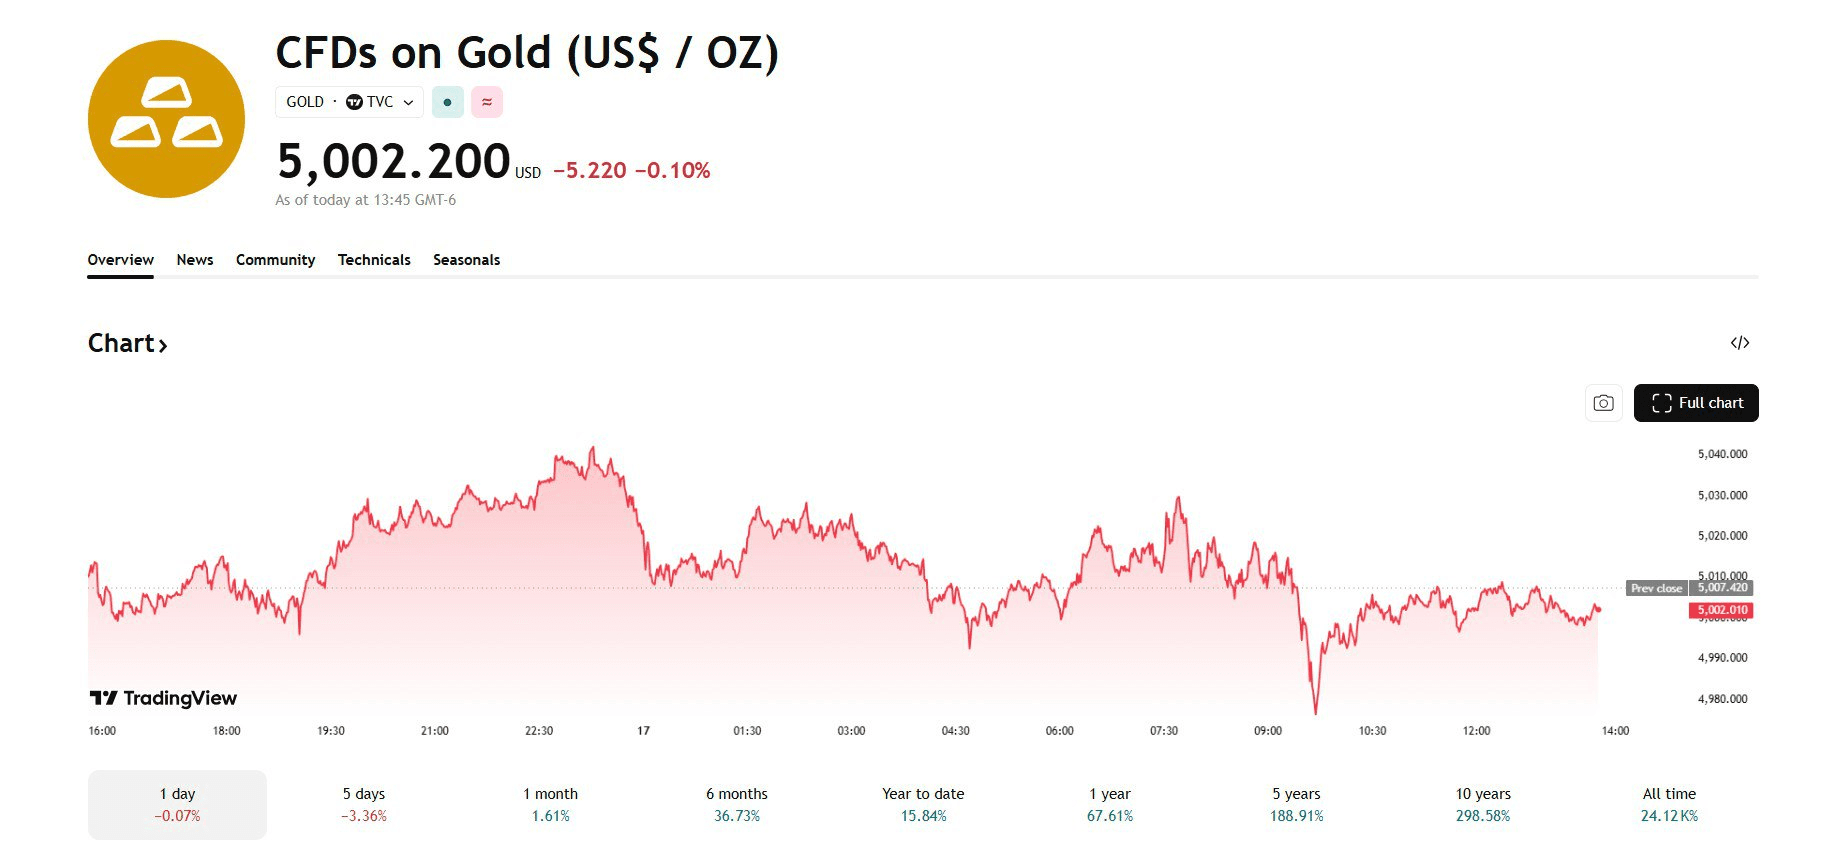This screenshot has height=852, width=1847.
Task: Show the All time range
Action: pos(1669,804)
